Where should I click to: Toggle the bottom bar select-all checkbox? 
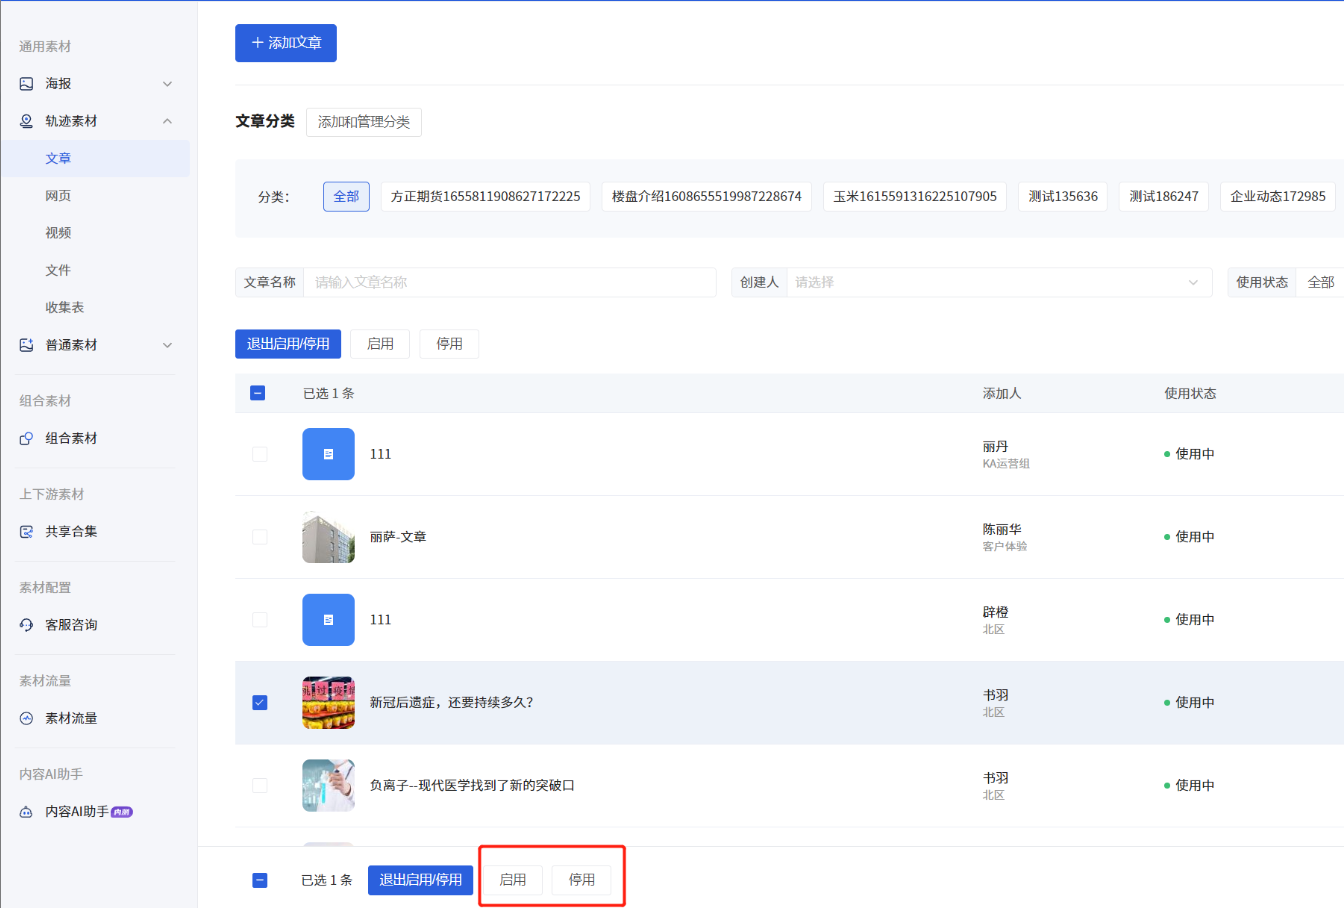(260, 880)
